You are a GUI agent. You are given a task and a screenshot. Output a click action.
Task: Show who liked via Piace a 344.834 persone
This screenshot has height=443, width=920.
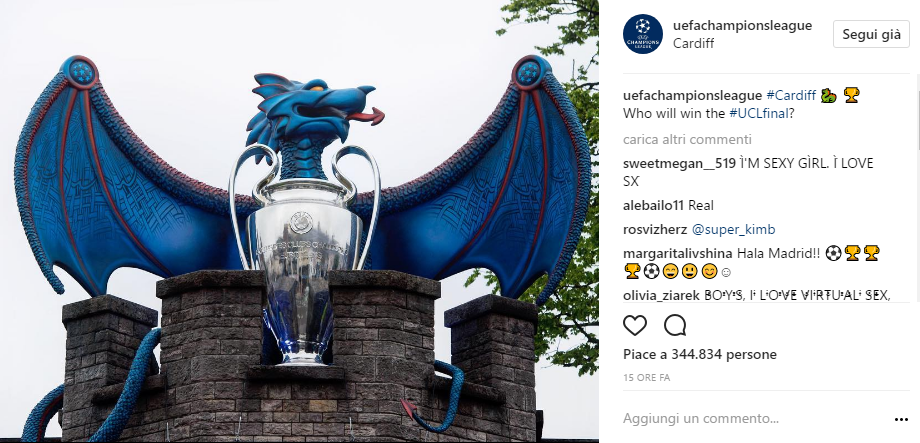tap(700, 354)
